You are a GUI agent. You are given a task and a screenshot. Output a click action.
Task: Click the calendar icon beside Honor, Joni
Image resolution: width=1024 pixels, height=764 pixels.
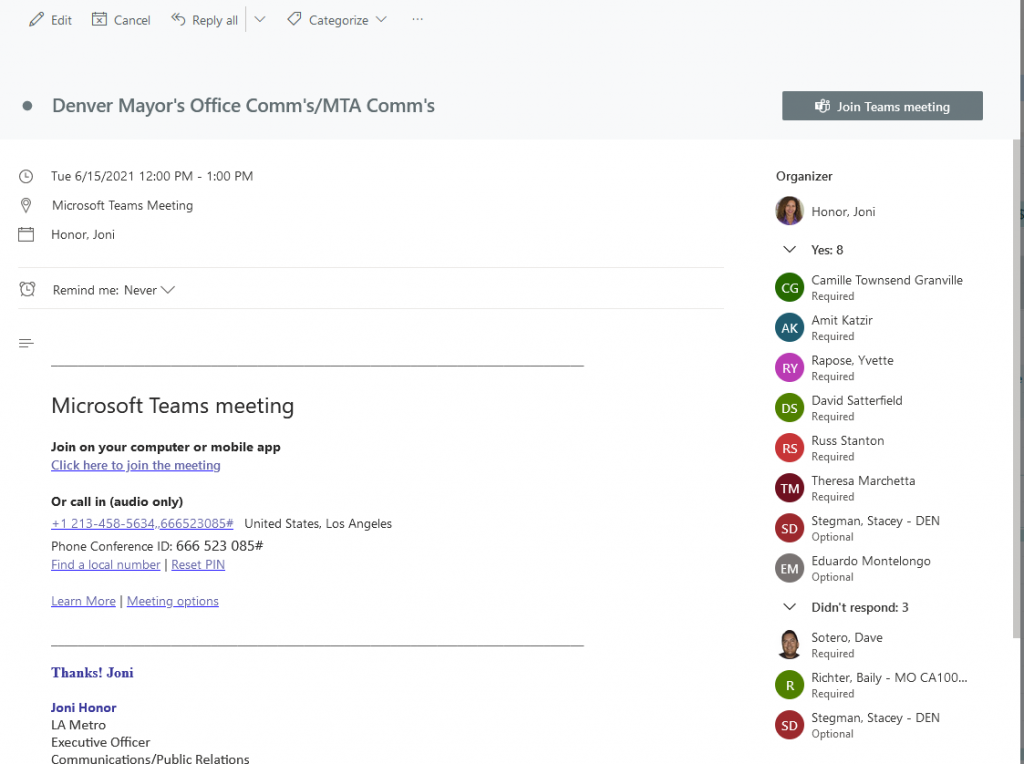[26, 234]
